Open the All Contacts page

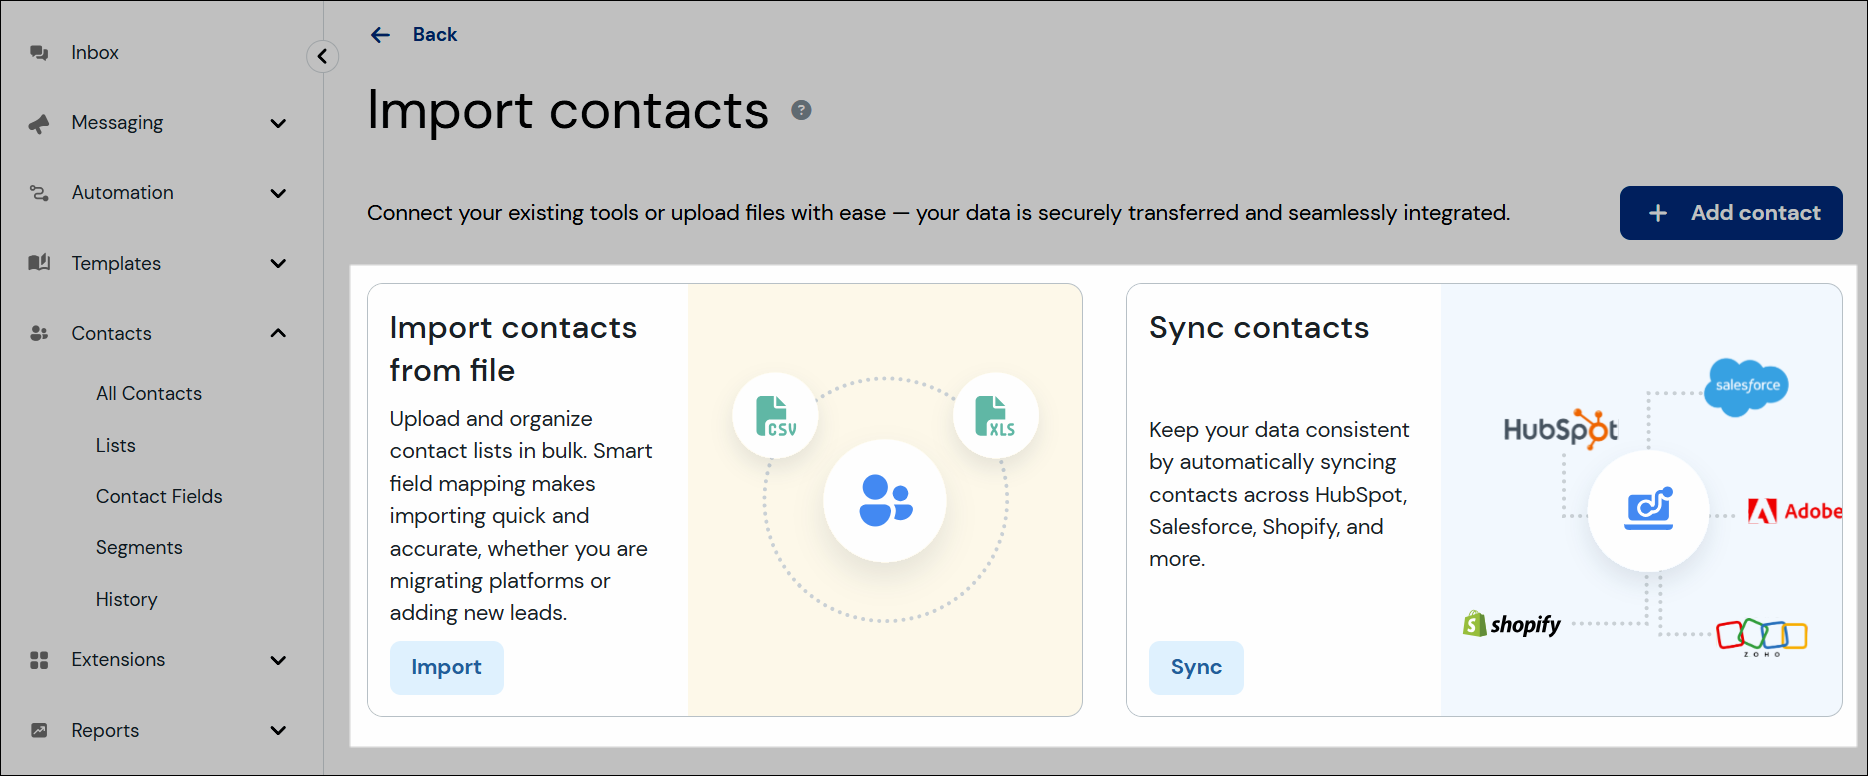(x=148, y=393)
